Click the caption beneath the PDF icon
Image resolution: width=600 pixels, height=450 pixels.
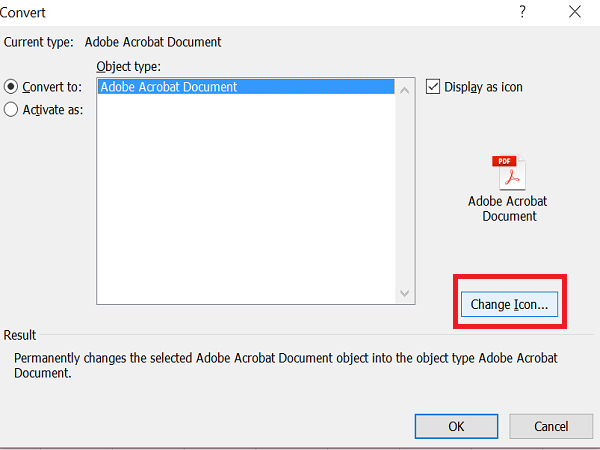(508, 208)
